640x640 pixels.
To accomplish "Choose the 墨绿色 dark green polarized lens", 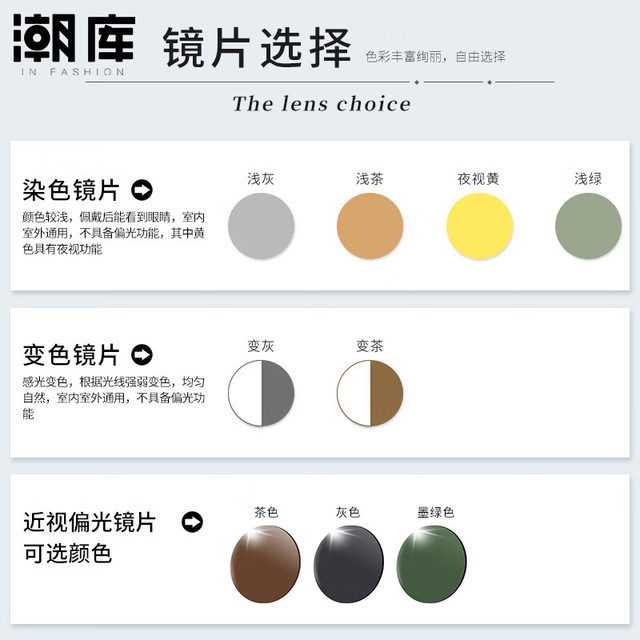I will point(431,564).
